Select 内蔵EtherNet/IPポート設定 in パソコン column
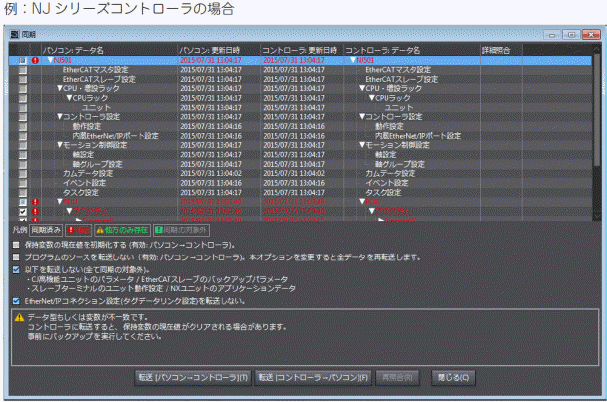607x402 pixels. [x=115, y=136]
